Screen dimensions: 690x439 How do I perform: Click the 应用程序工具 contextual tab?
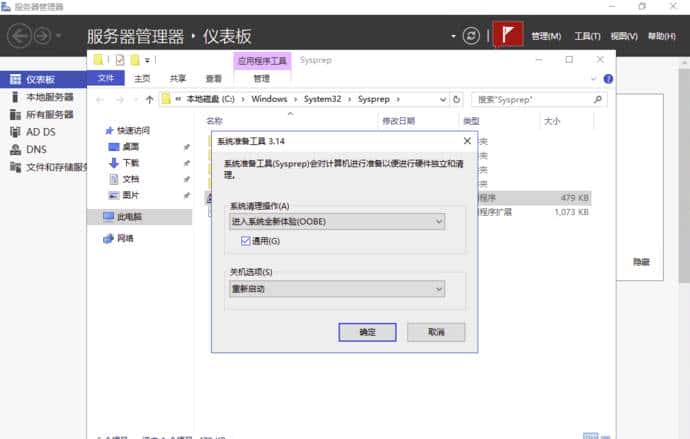pos(262,61)
